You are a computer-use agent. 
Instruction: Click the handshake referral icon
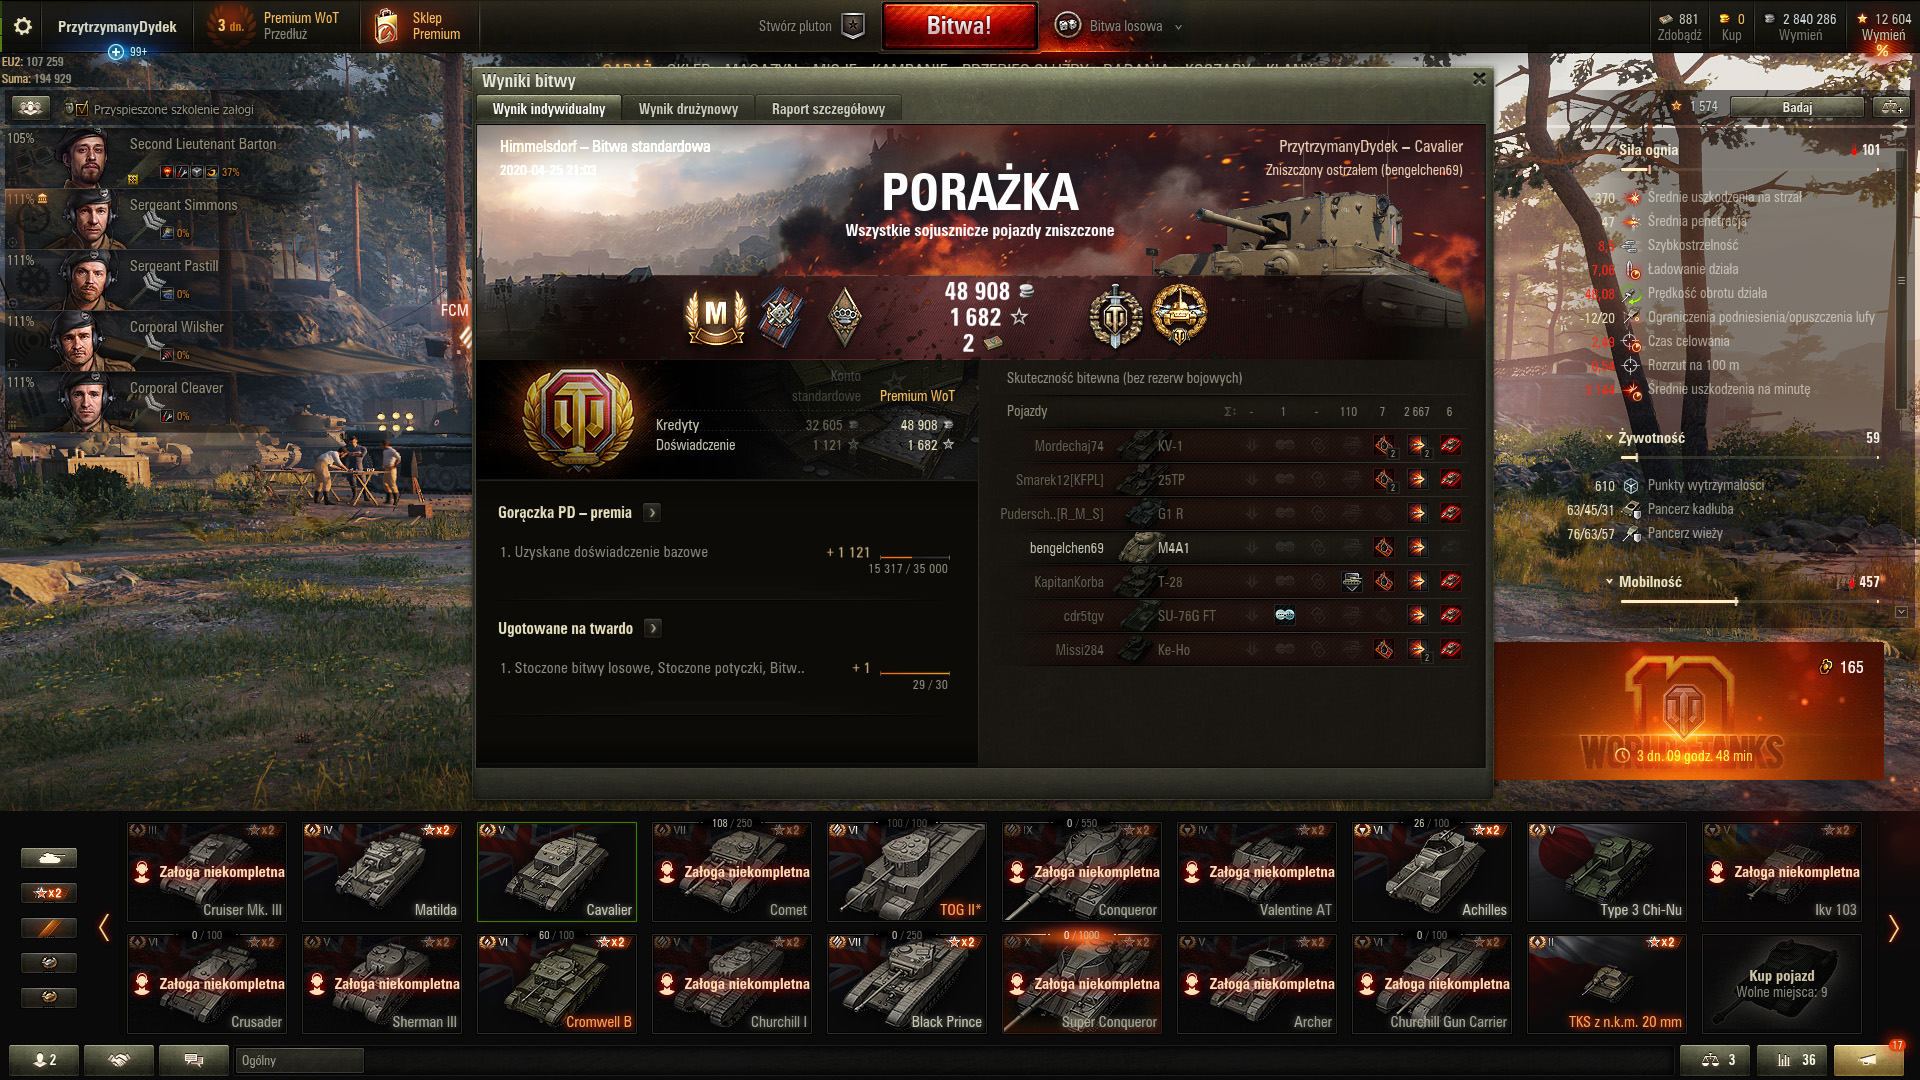119,1060
